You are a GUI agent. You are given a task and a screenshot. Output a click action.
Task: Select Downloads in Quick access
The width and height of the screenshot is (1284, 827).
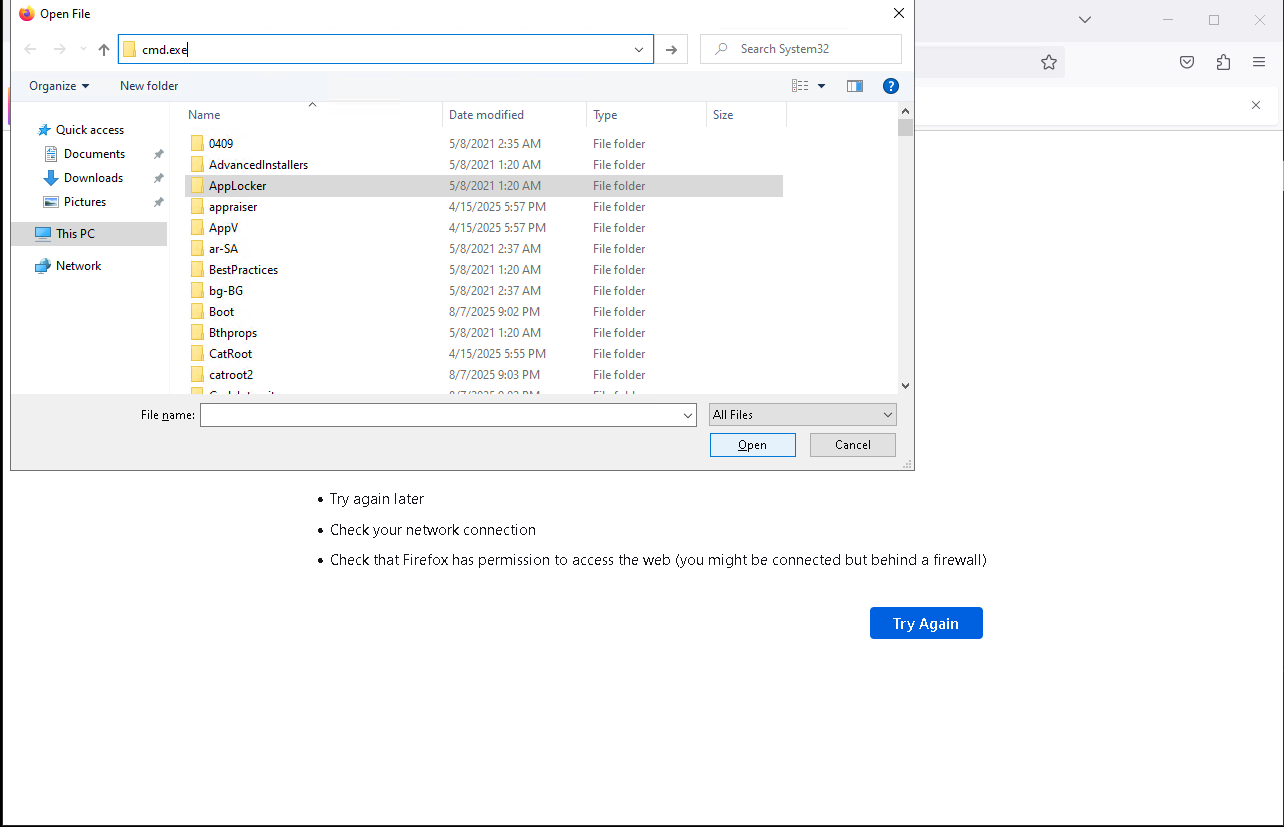click(x=93, y=178)
